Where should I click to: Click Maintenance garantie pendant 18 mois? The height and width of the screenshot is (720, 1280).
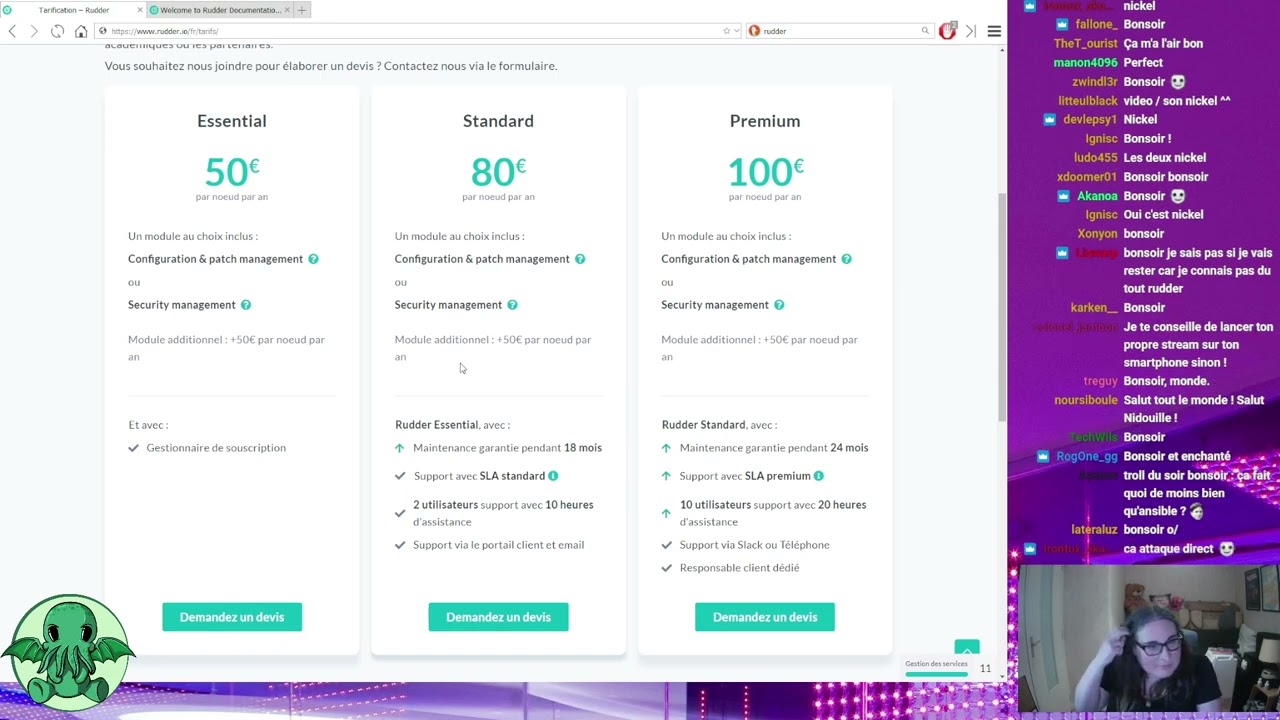coord(507,448)
